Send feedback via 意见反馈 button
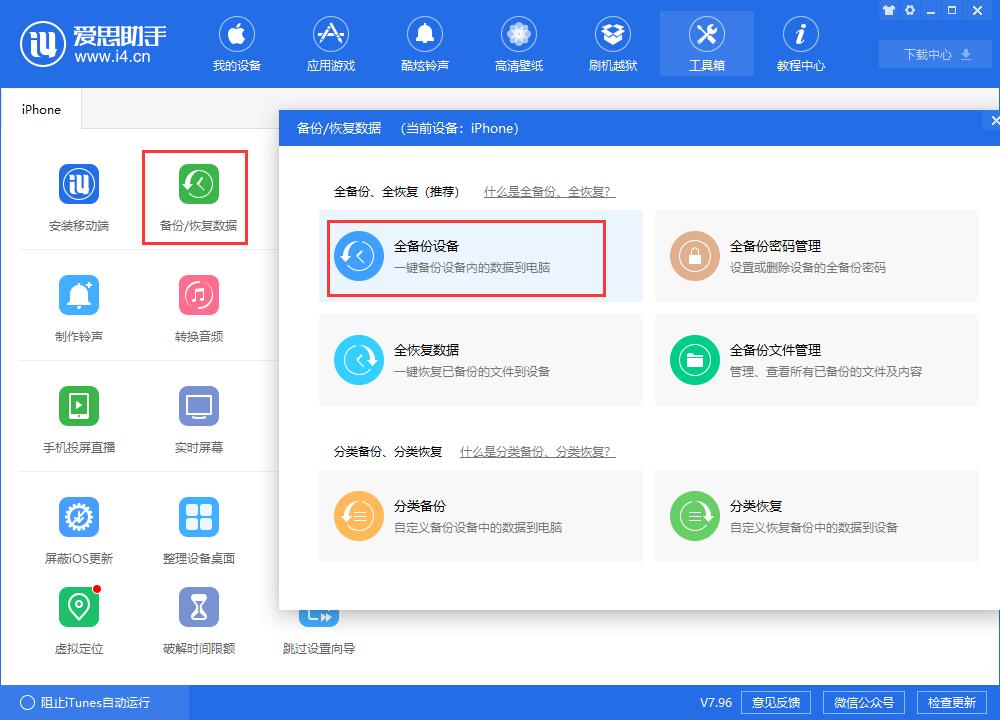Viewport: 1000px width, 720px height. (x=776, y=702)
